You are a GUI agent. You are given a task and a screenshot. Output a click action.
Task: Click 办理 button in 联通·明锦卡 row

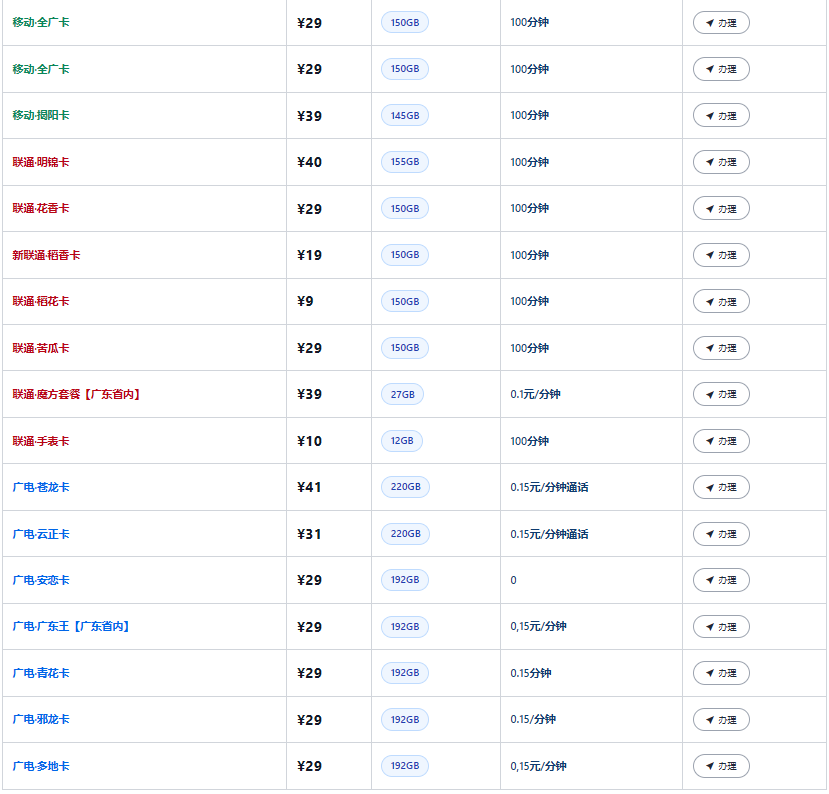tap(721, 162)
